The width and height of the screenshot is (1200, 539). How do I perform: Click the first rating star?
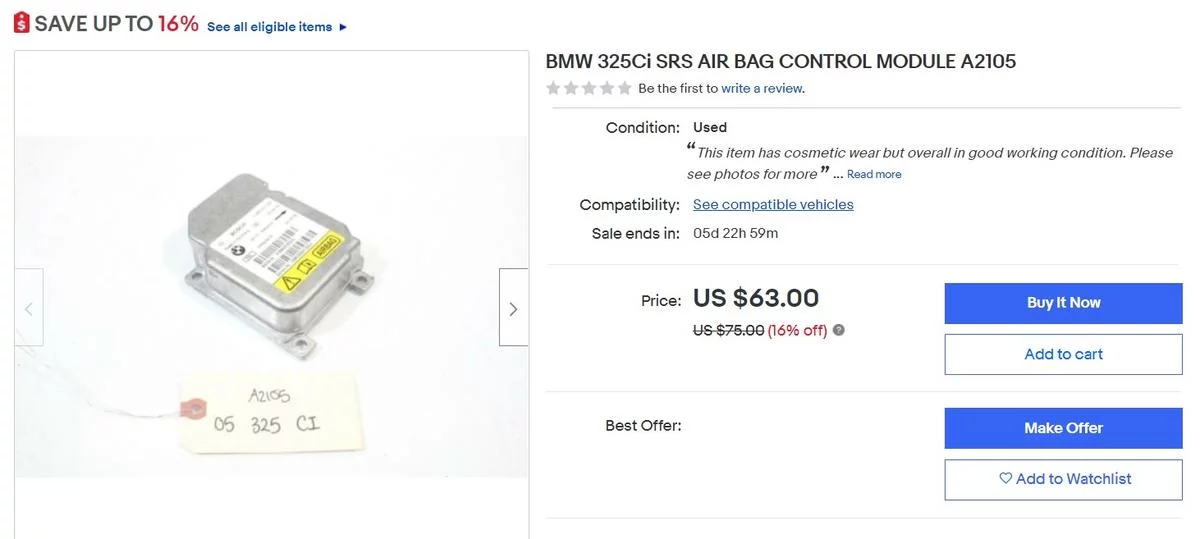(553, 88)
